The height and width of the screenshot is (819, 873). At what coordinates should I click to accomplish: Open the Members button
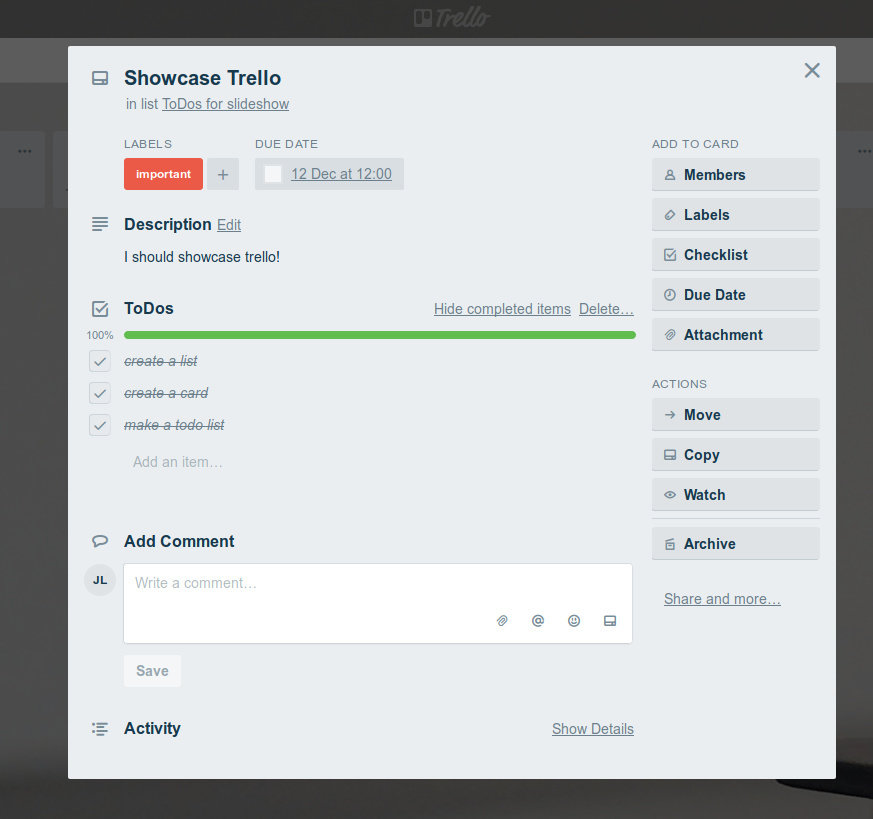[735, 175]
